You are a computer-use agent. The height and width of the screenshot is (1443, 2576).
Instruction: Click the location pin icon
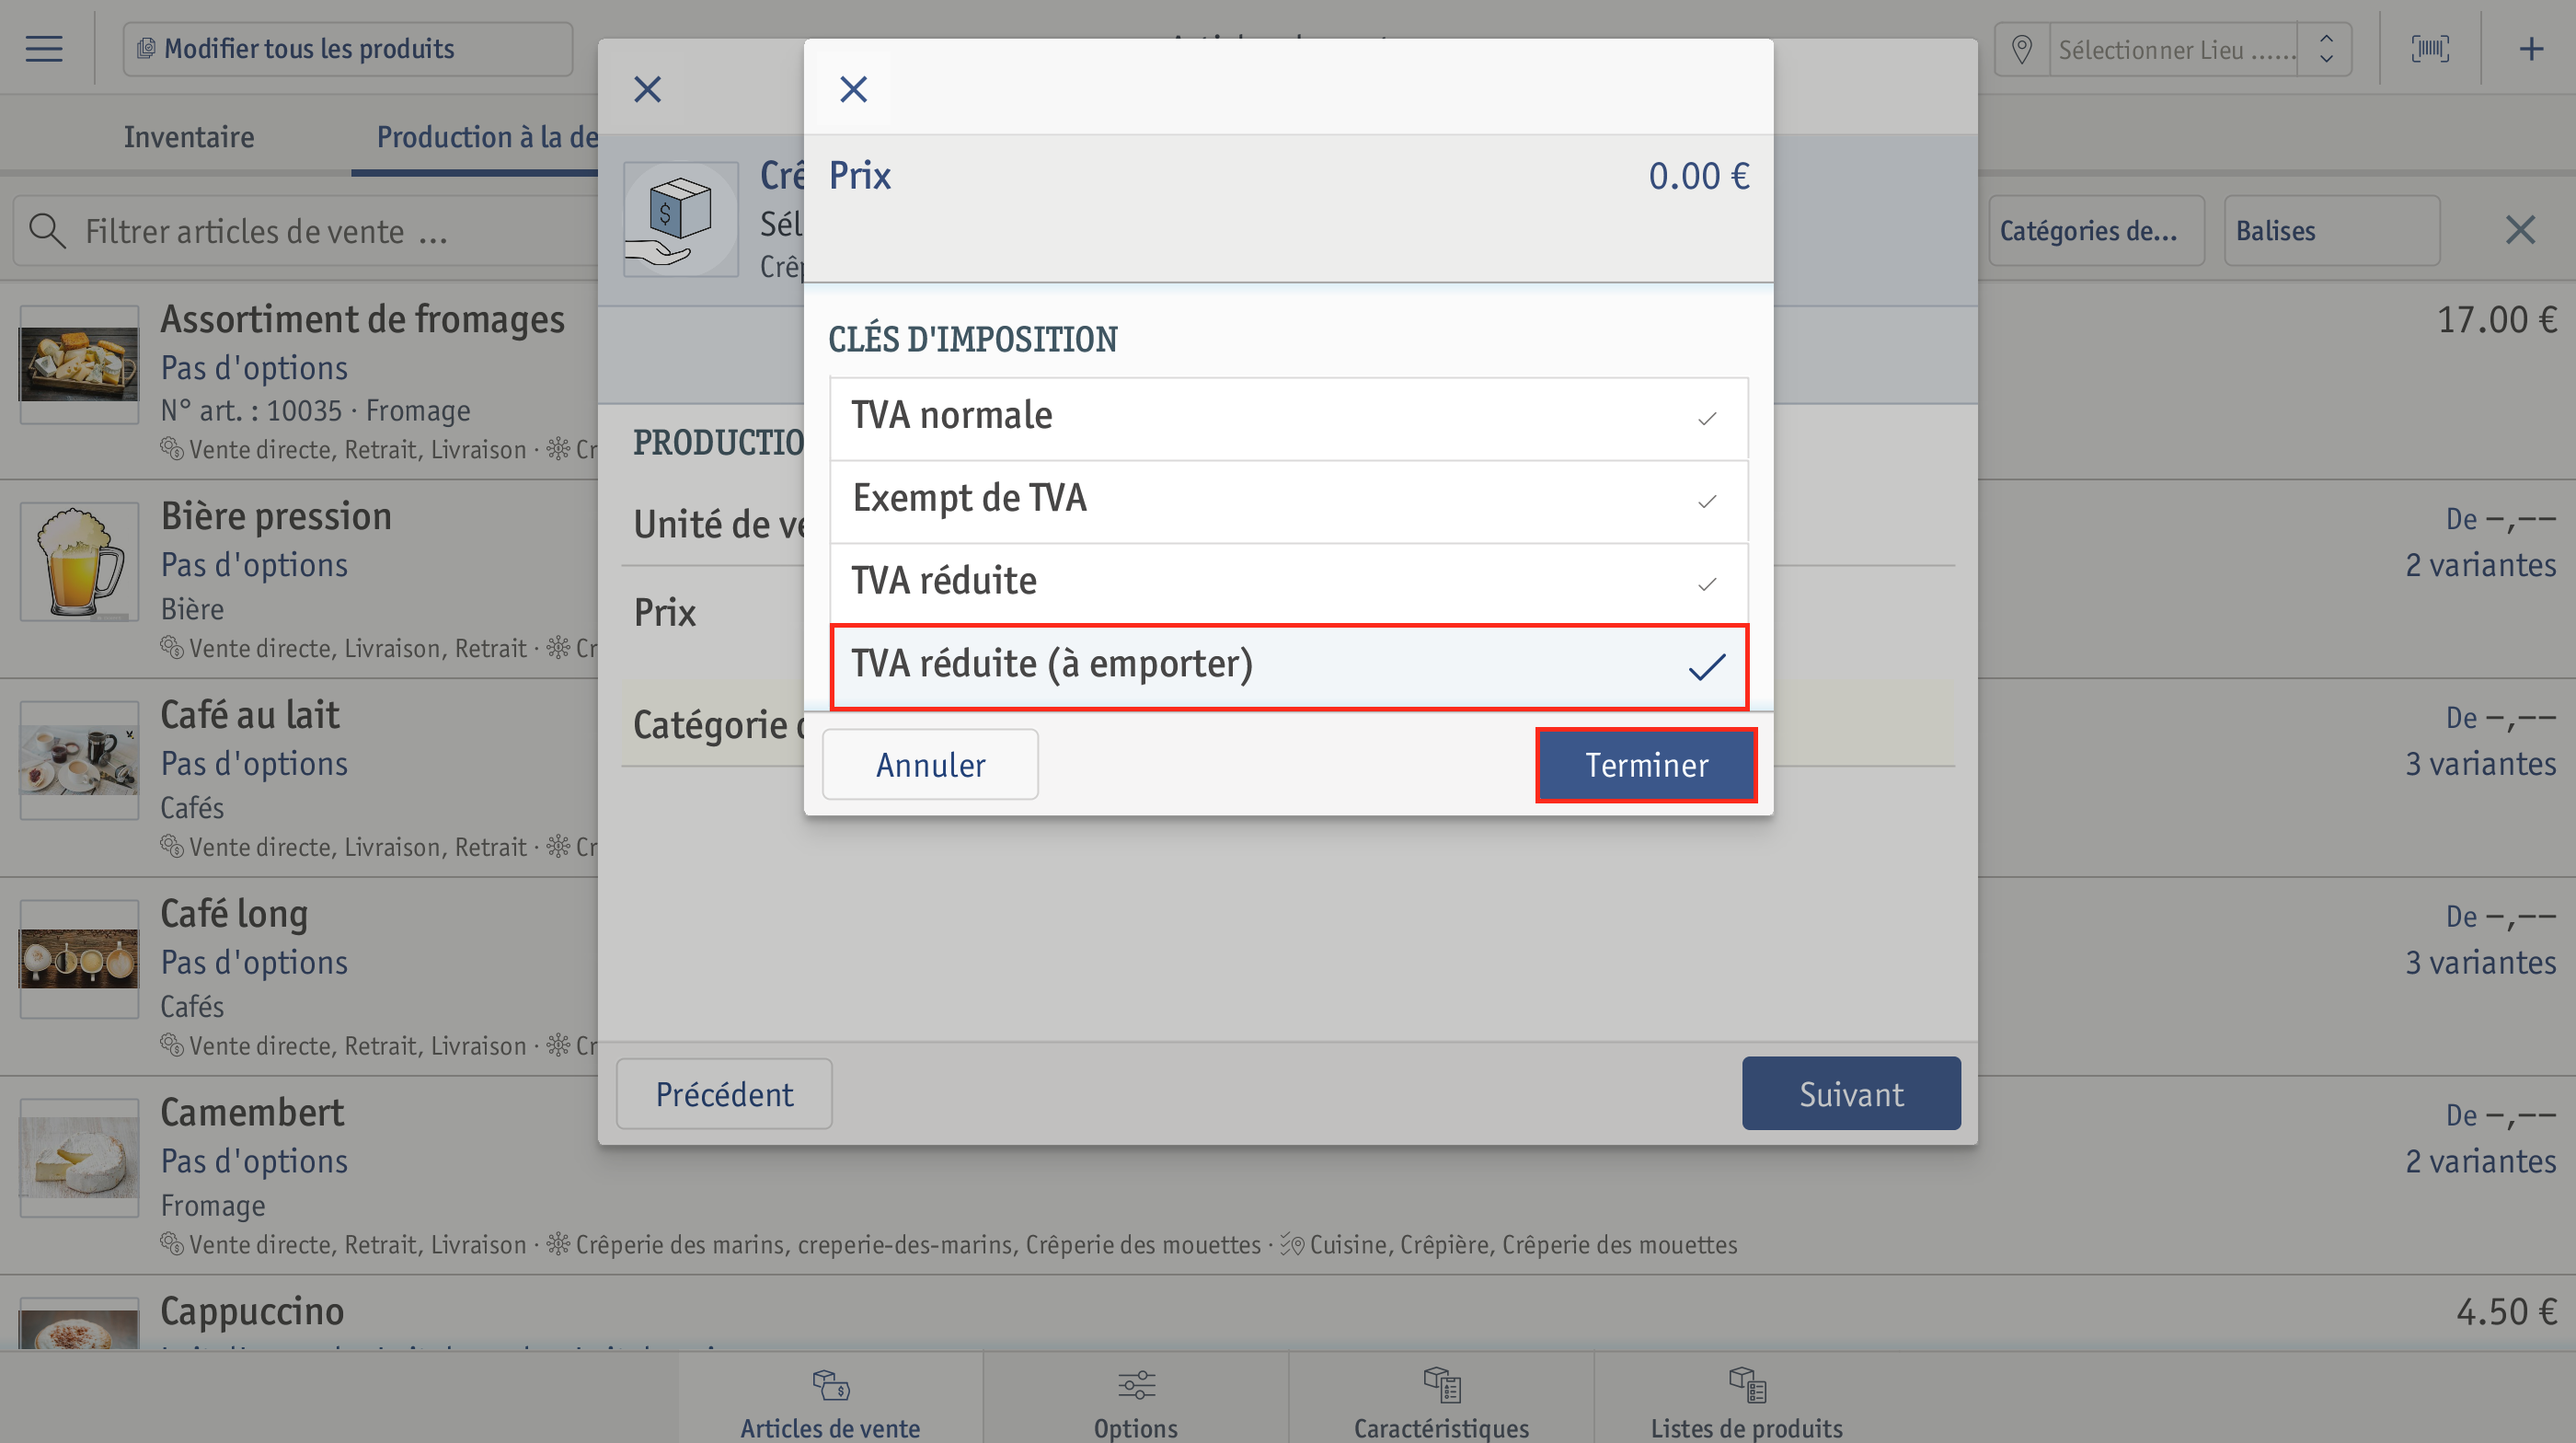(x=2022, y=49)
